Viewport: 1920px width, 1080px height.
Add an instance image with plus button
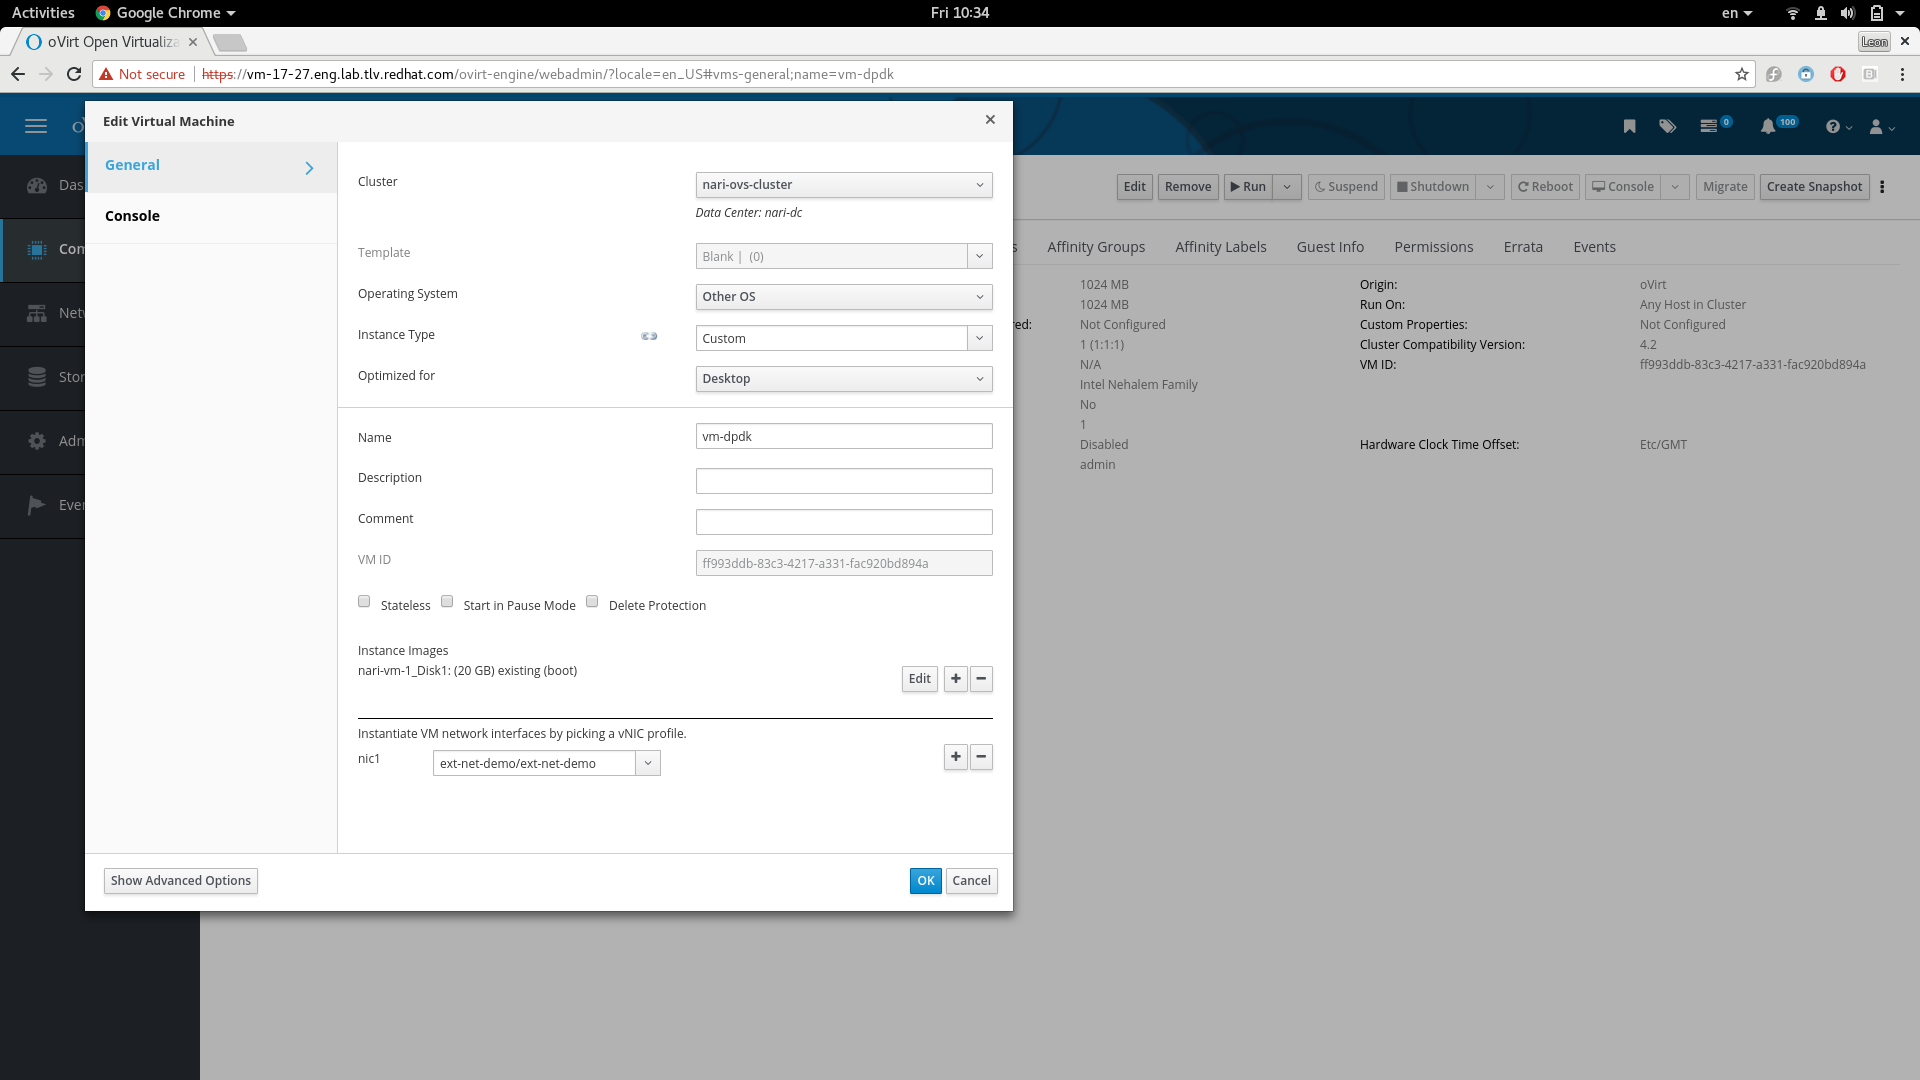955,679
